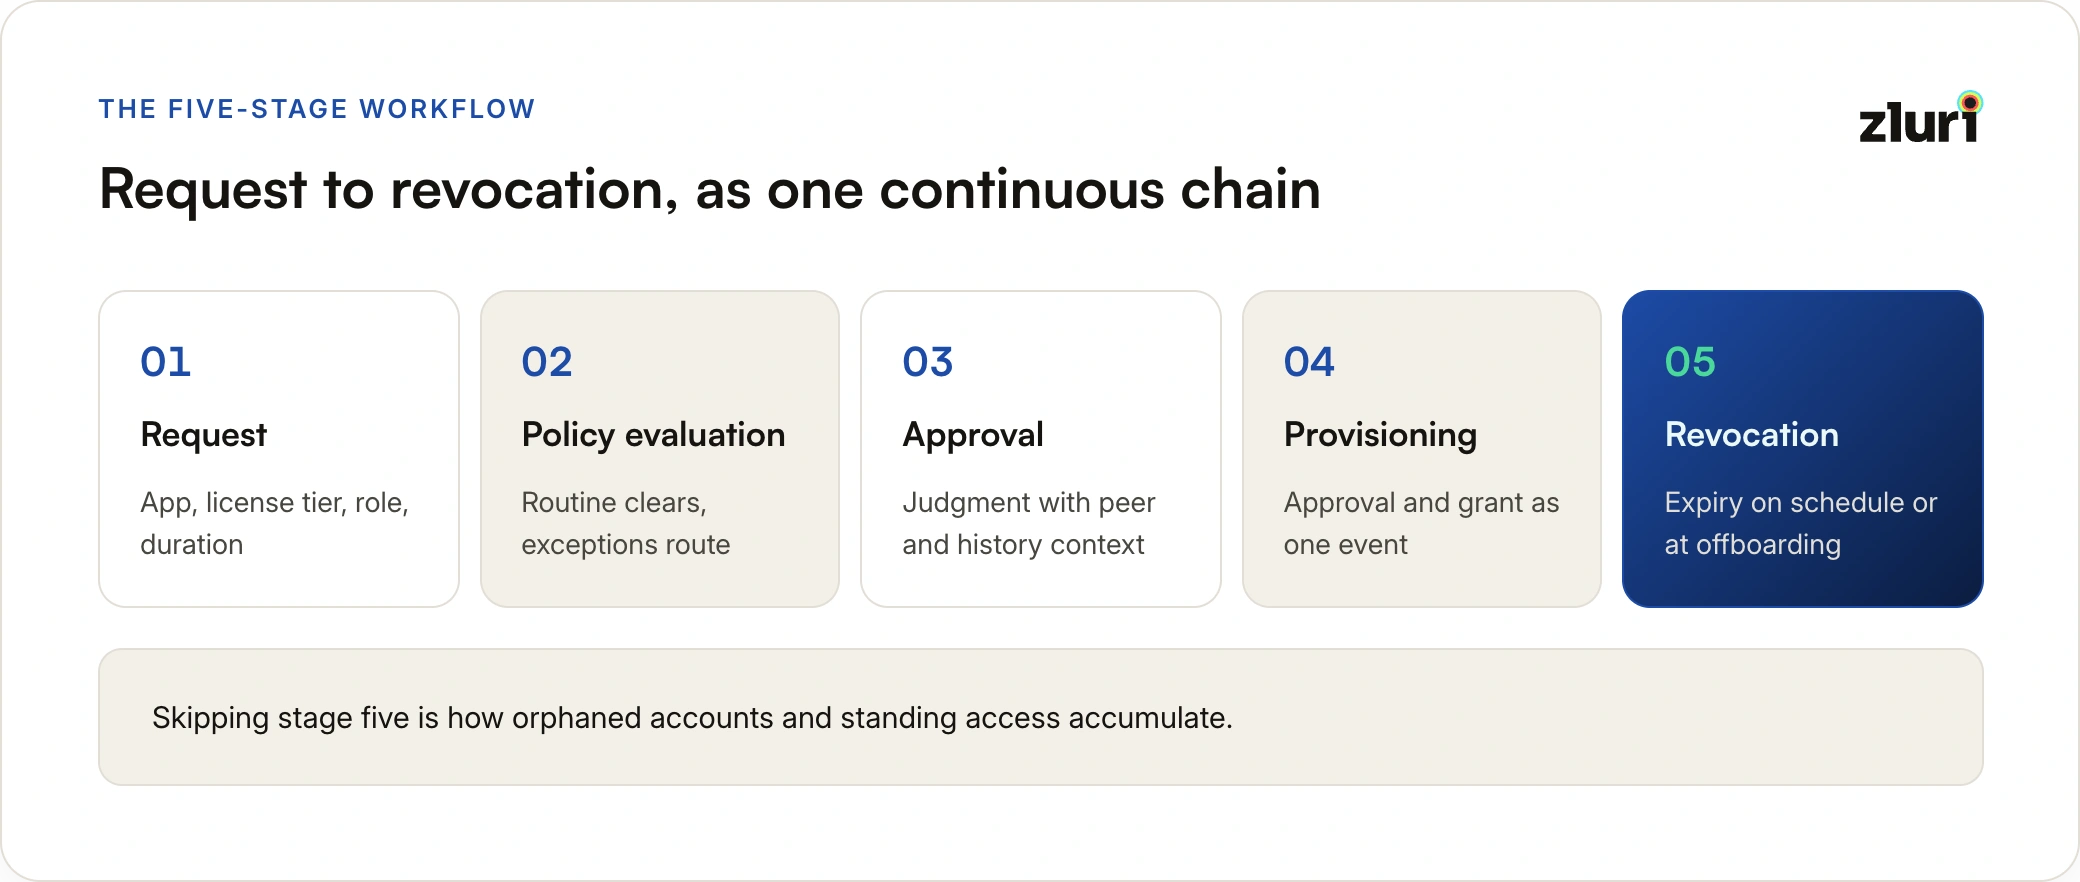The image size is (2080, 882).
Task: Open the 03 Approval stage card
Action: [x=1041, y=449]
